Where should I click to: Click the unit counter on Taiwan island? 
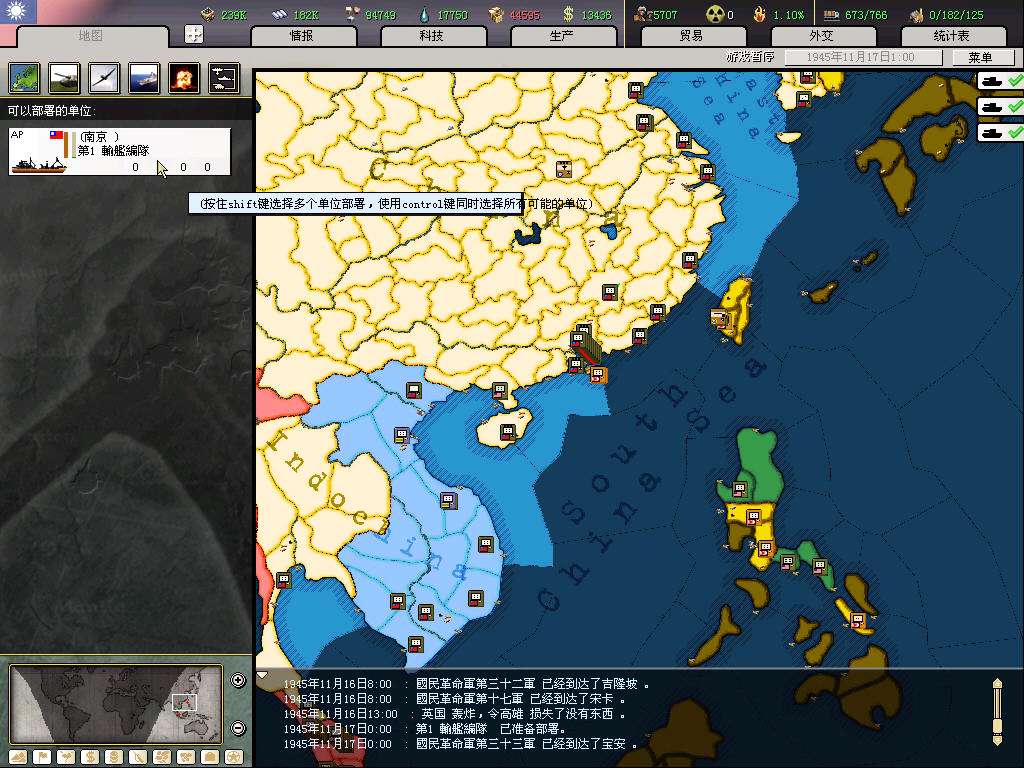click(x=720, y=319)
